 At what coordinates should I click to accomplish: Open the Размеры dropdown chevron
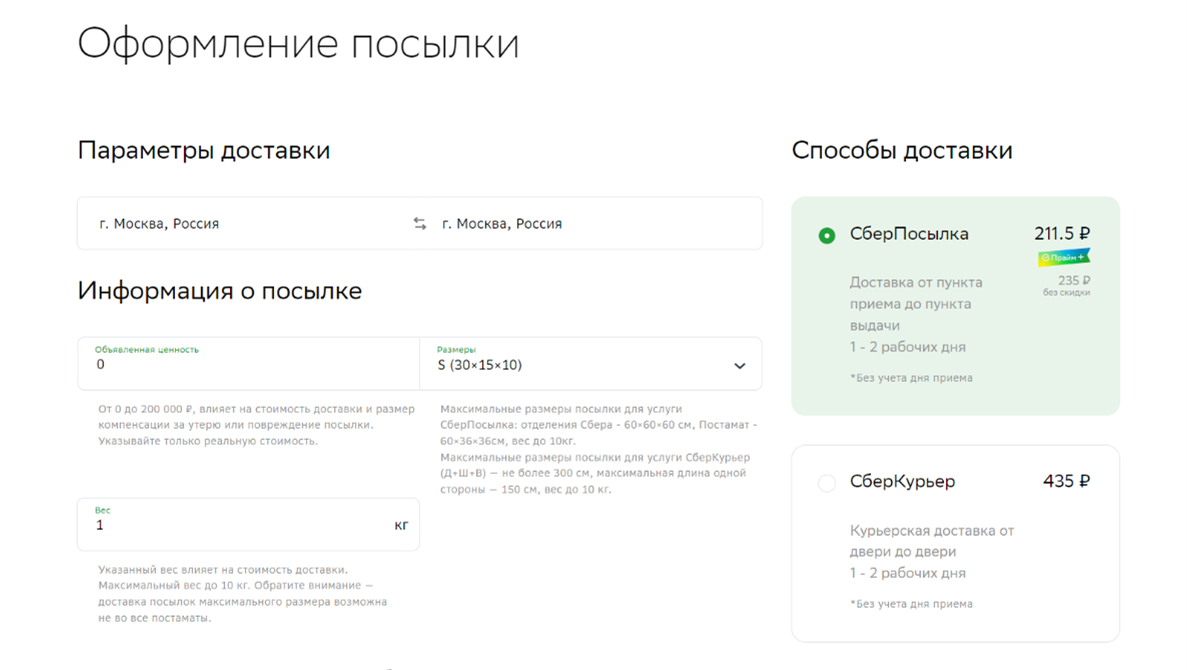[x=740, y=366]
